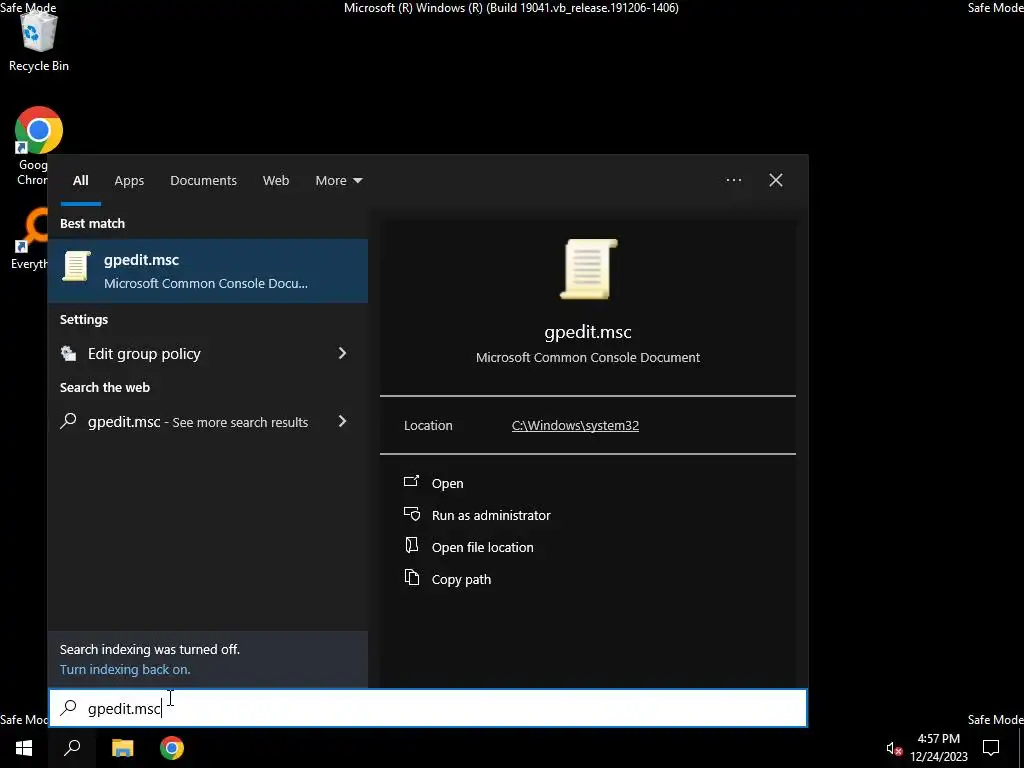Click the Edit group policy settings icon
1024x768 pixels.
(x=69, y=353)
